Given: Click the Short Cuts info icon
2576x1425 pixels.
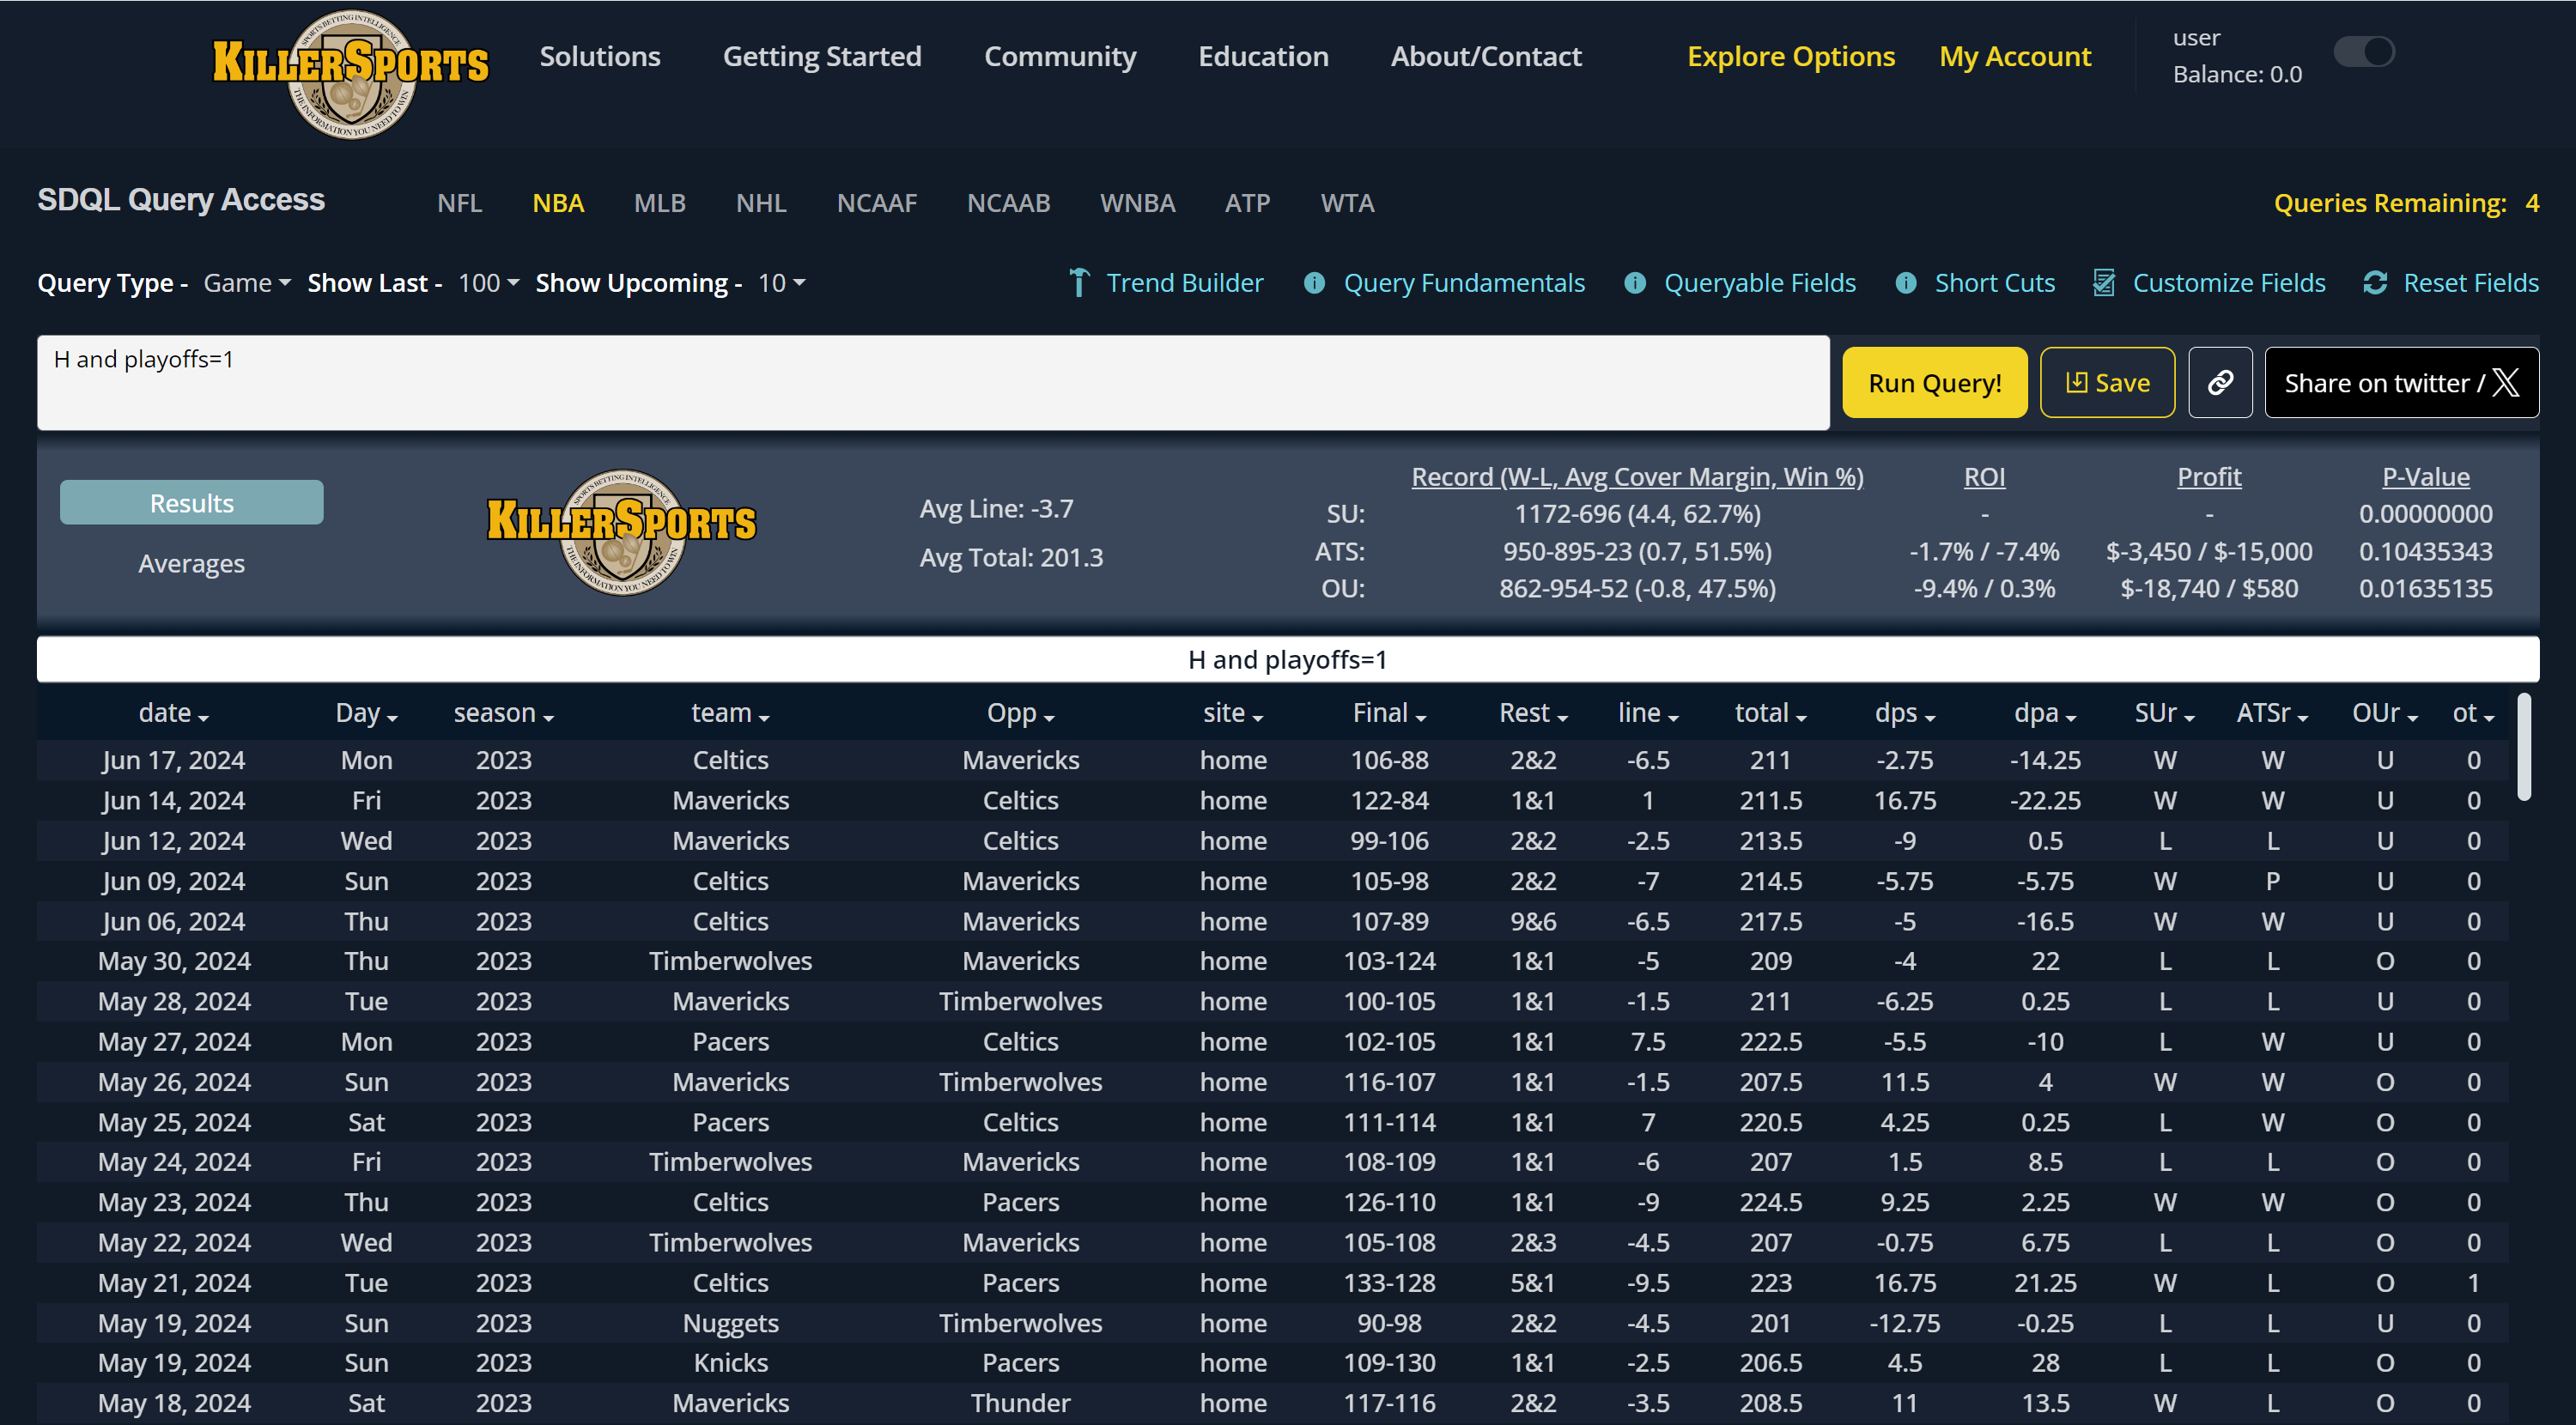Looking at the screenshot, I should [x=1906, y=283].
